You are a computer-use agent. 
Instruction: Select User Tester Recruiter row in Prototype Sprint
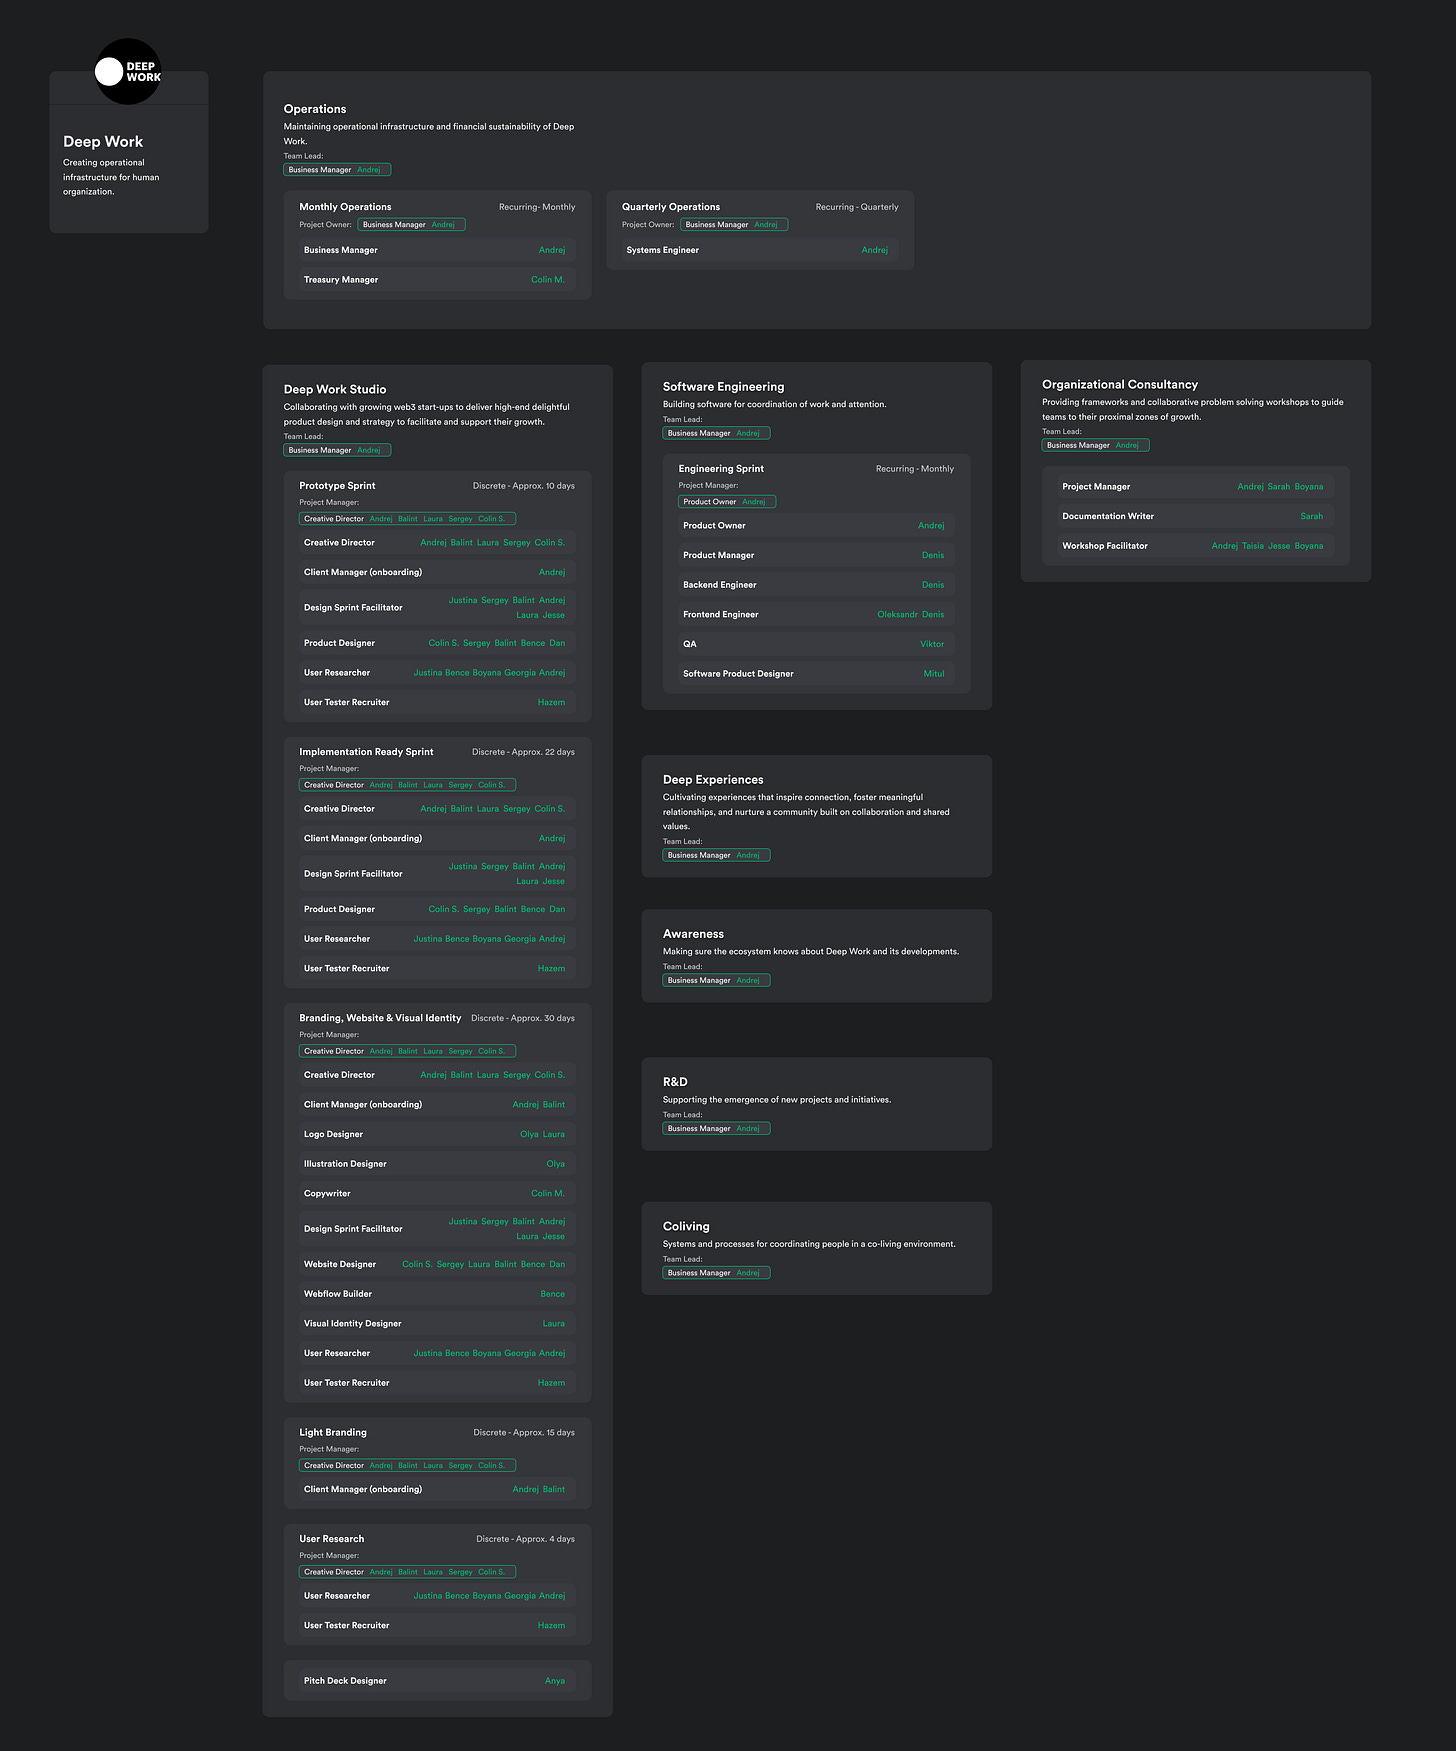pos(437,702)
